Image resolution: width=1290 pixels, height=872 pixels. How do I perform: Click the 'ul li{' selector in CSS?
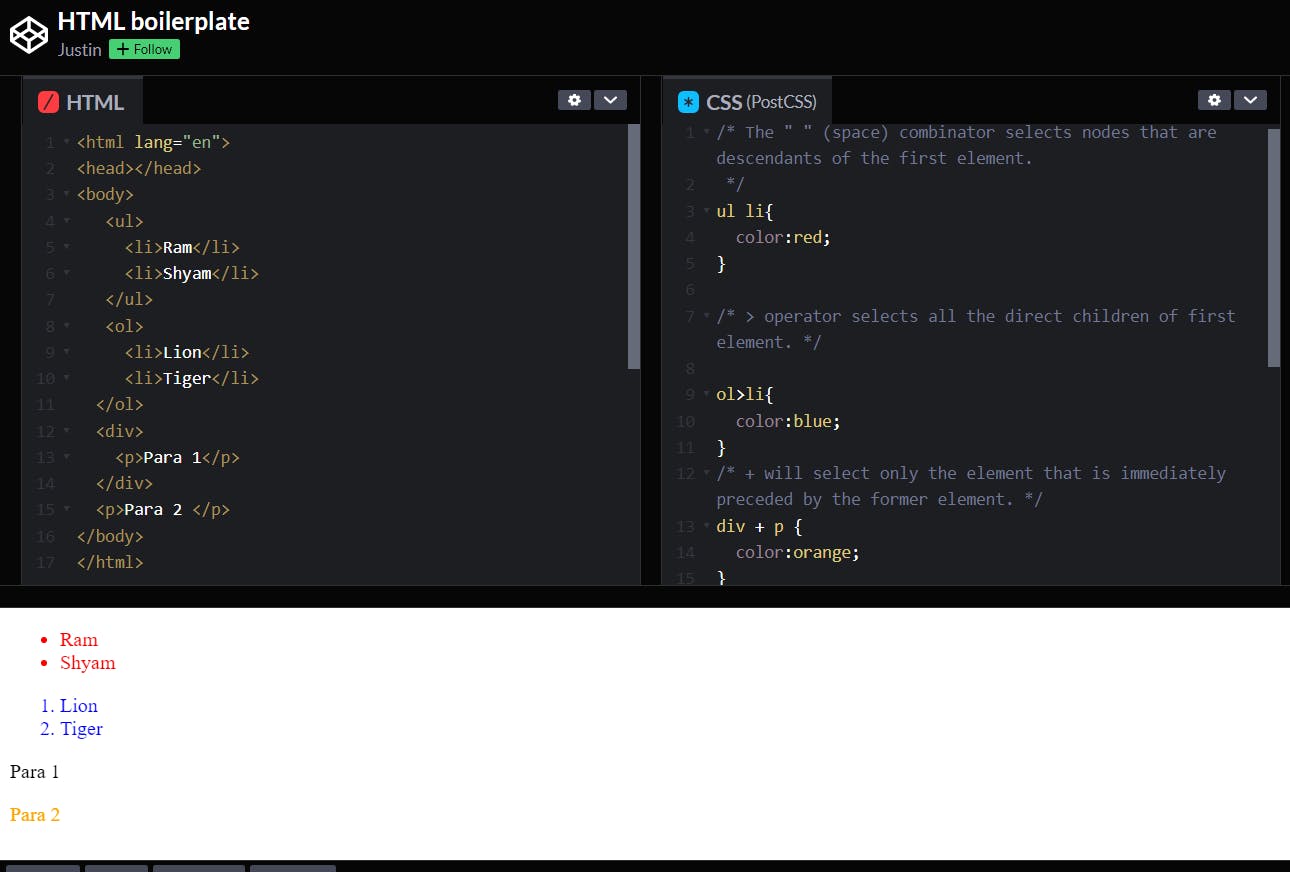pyautogui.click(x=745, y=211)
